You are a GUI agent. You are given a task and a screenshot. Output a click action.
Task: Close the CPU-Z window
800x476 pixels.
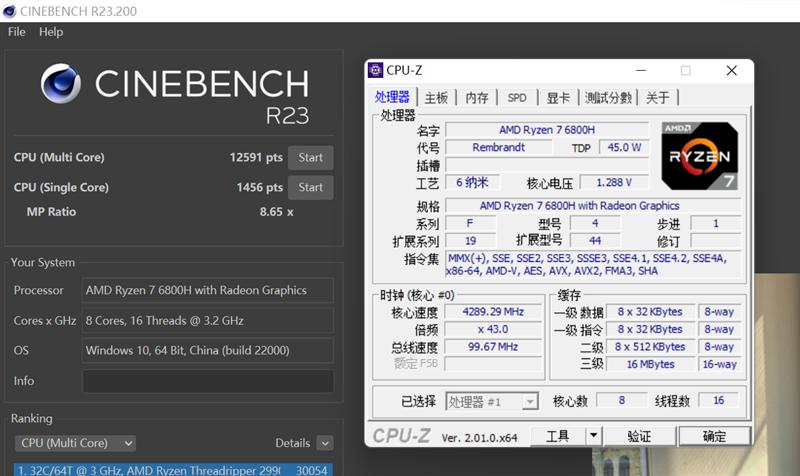(731, 70)
